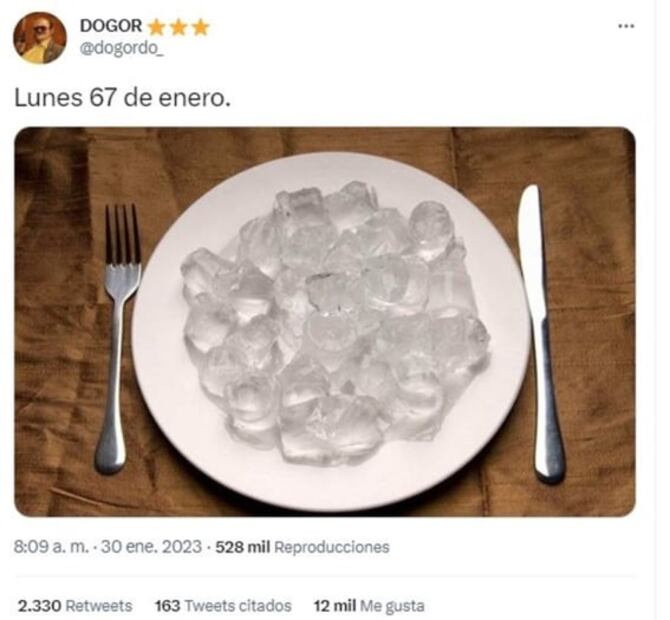Click the knife in the photo
The height and width of the screenshot is (620, 670).
click(541, 333)
